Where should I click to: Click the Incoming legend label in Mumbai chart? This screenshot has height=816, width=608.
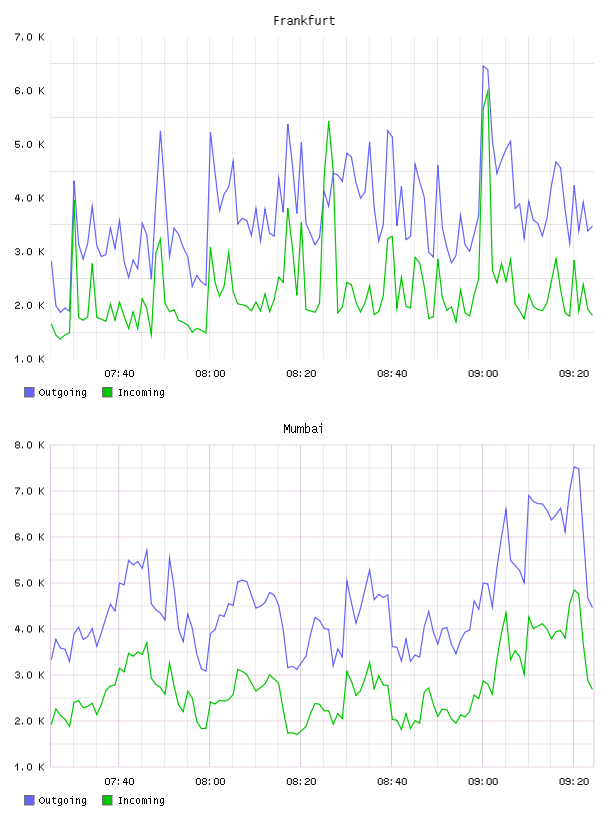coord(141,801)
